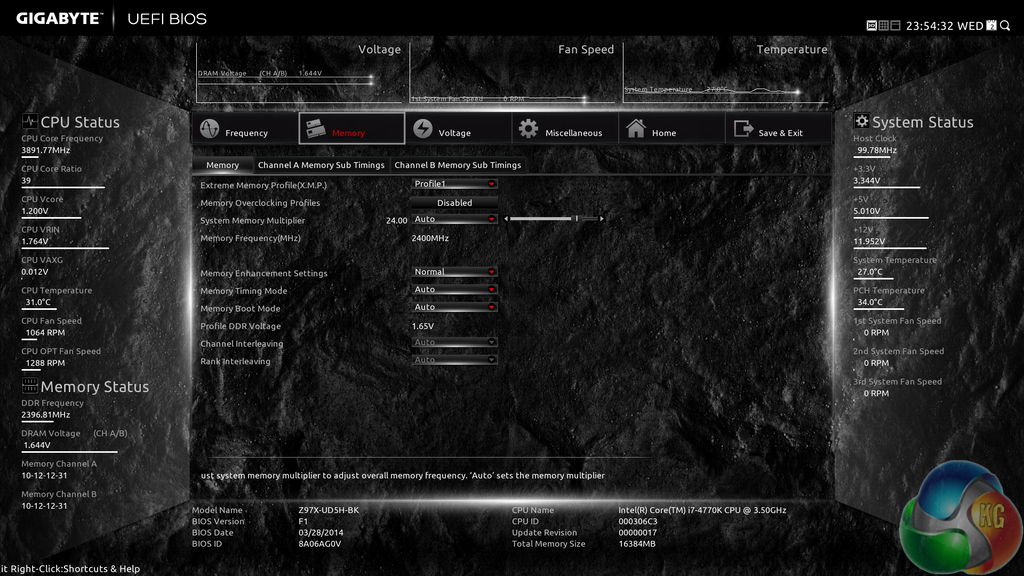Open the Rank Interleaving dropdown
The image size is (1024, 576).
click(455, 360)
